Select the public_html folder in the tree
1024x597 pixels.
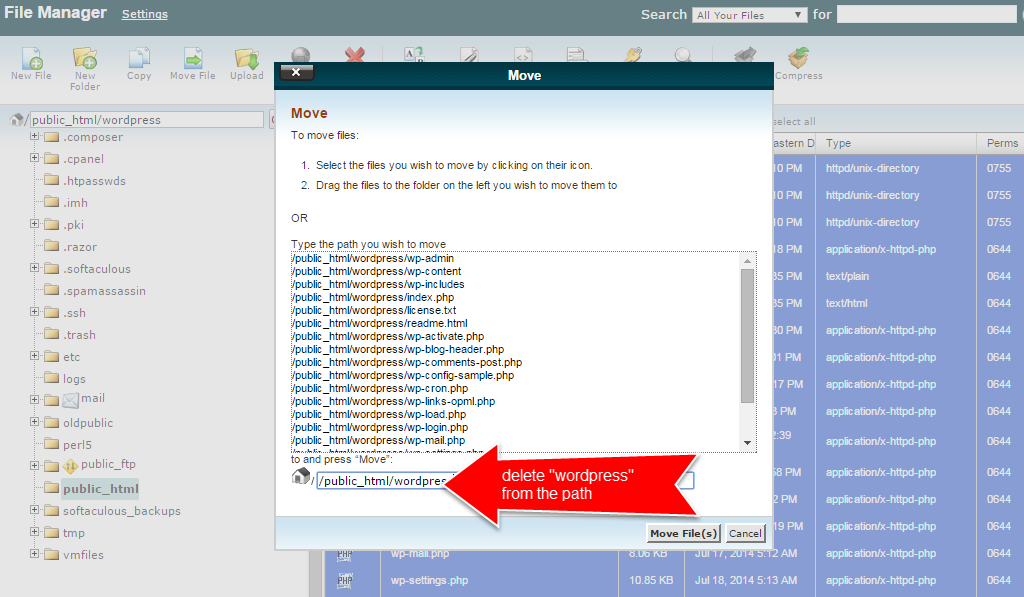(100, 489)
